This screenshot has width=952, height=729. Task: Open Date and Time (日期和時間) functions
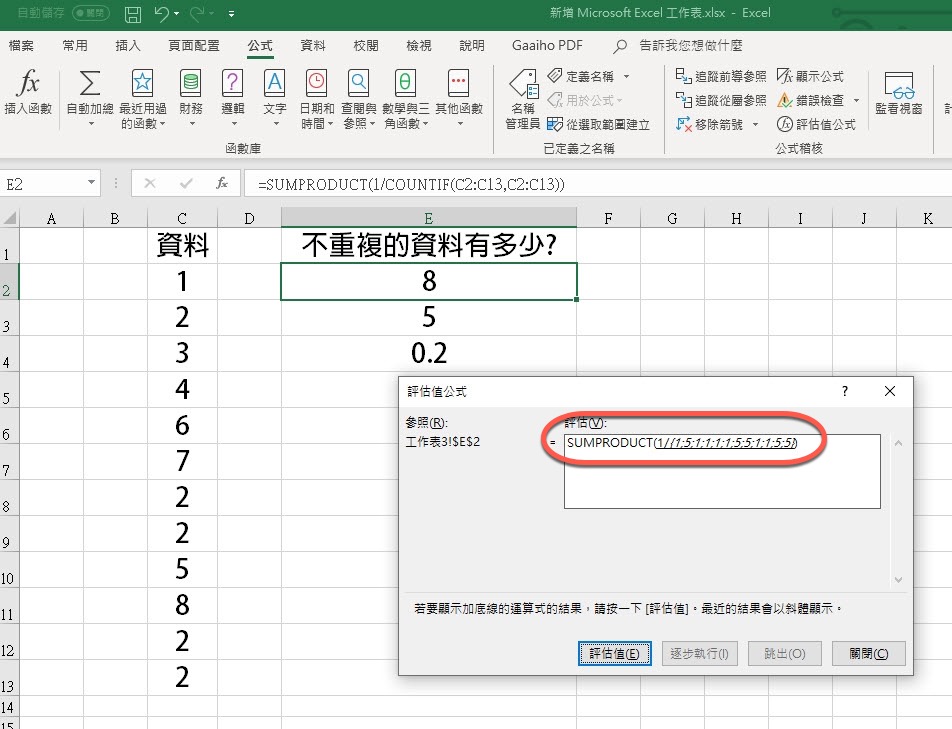point(317,85)
